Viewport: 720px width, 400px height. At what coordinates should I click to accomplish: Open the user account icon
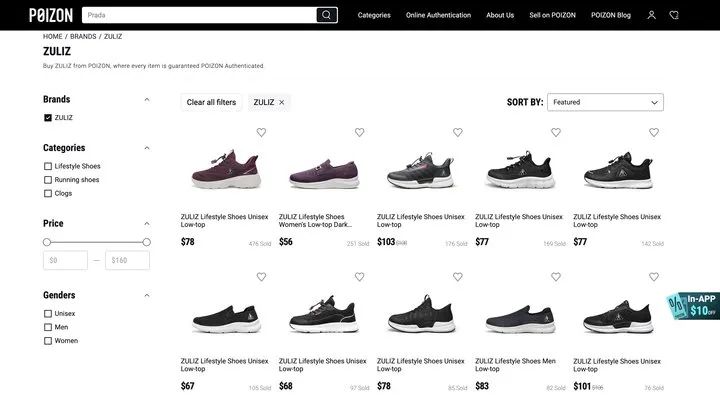click(651, 15)
